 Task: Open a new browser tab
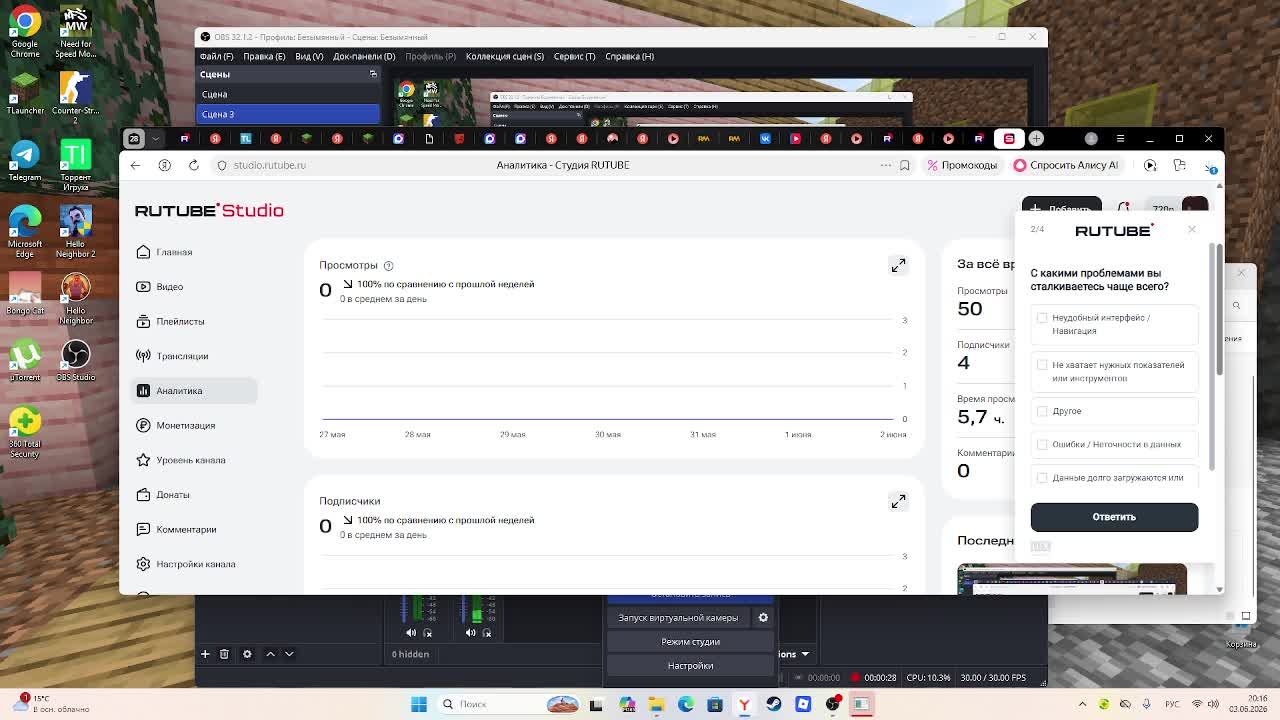[1036, 138]
